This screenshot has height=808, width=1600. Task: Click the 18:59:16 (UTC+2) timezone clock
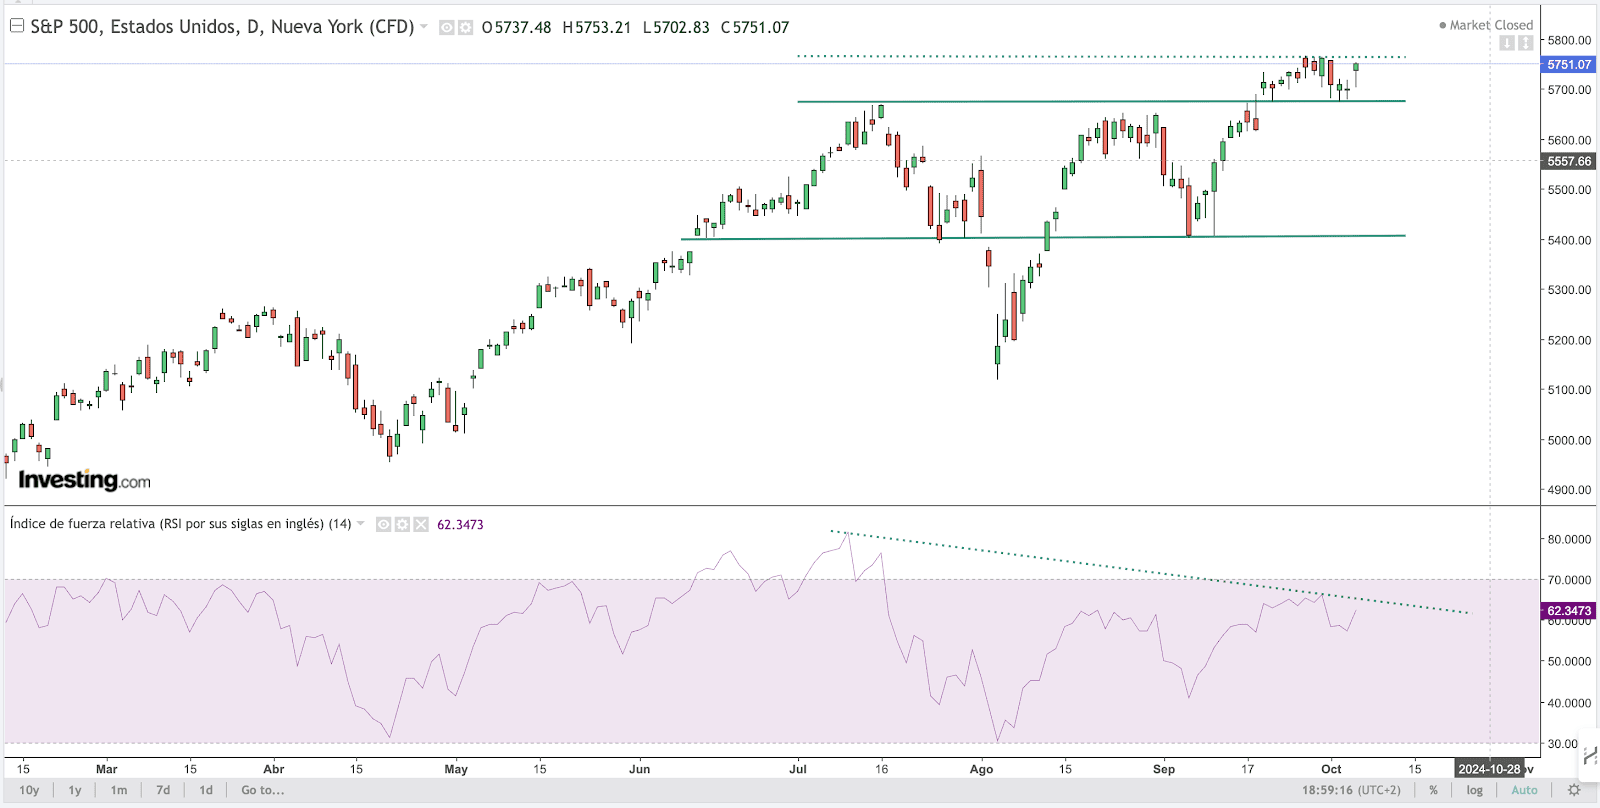[x=1351, y=790]
